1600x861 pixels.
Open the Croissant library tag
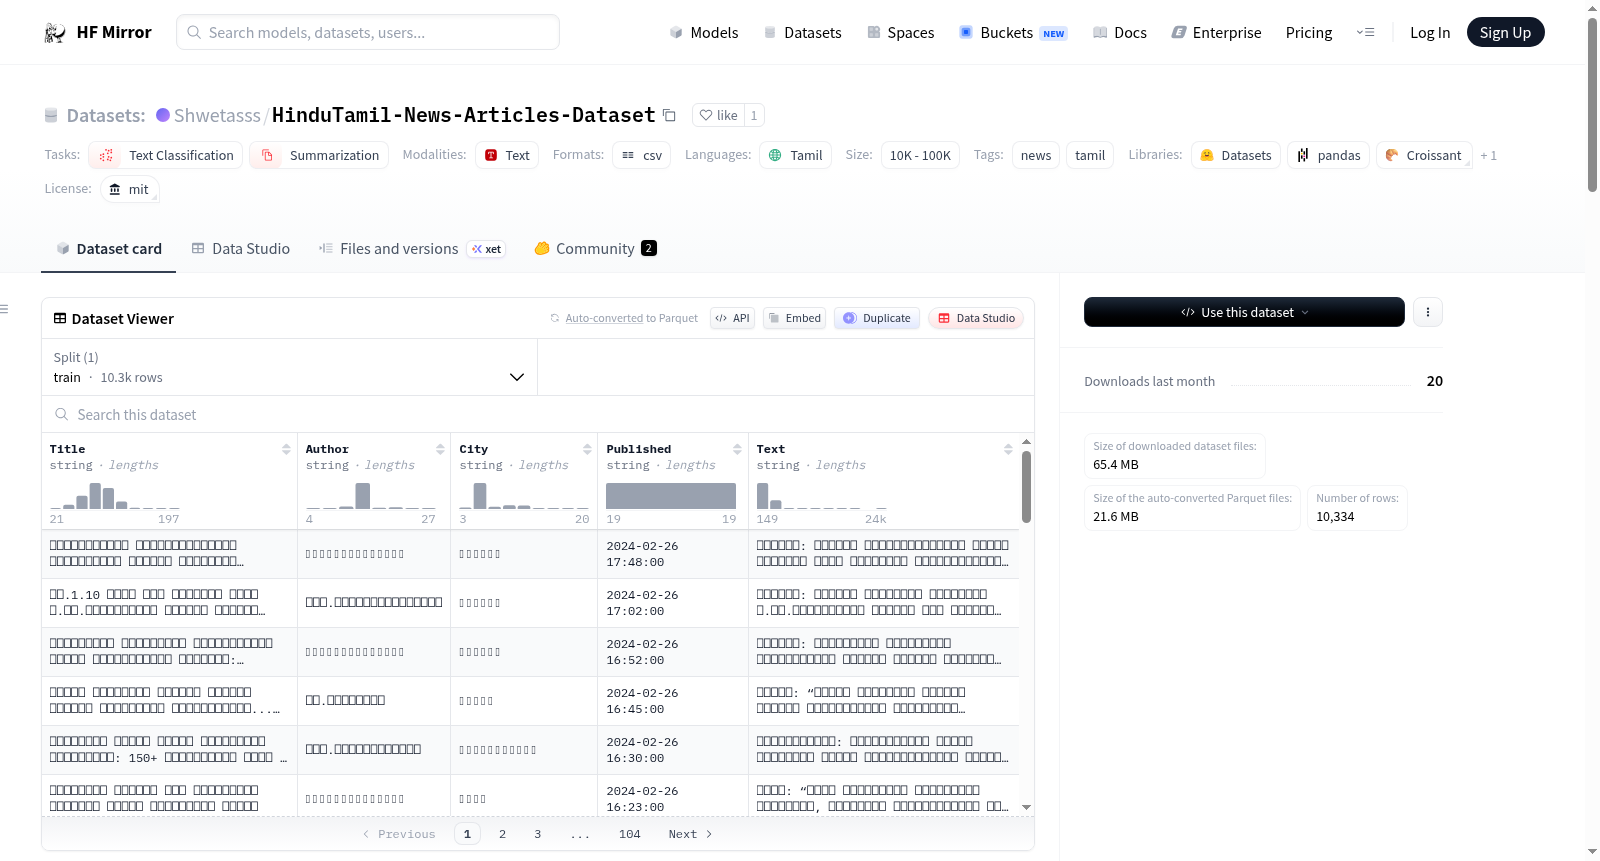point(1424,155)
